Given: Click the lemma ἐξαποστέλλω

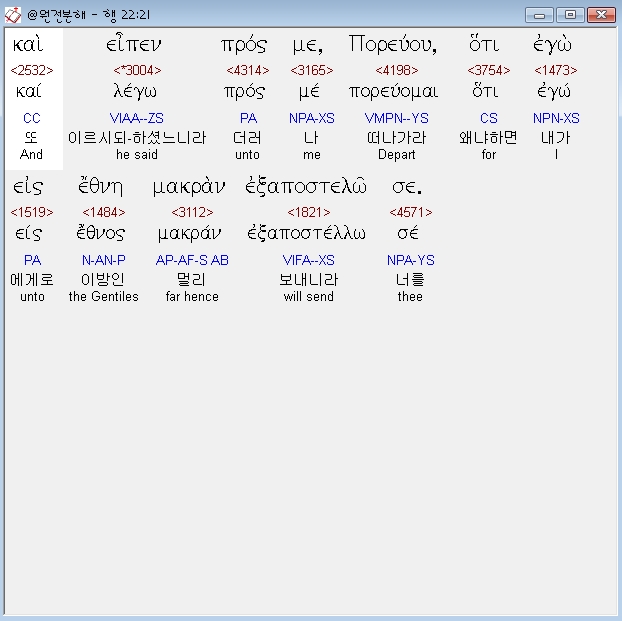Looking at the screenshot, I should coord(306,233).
